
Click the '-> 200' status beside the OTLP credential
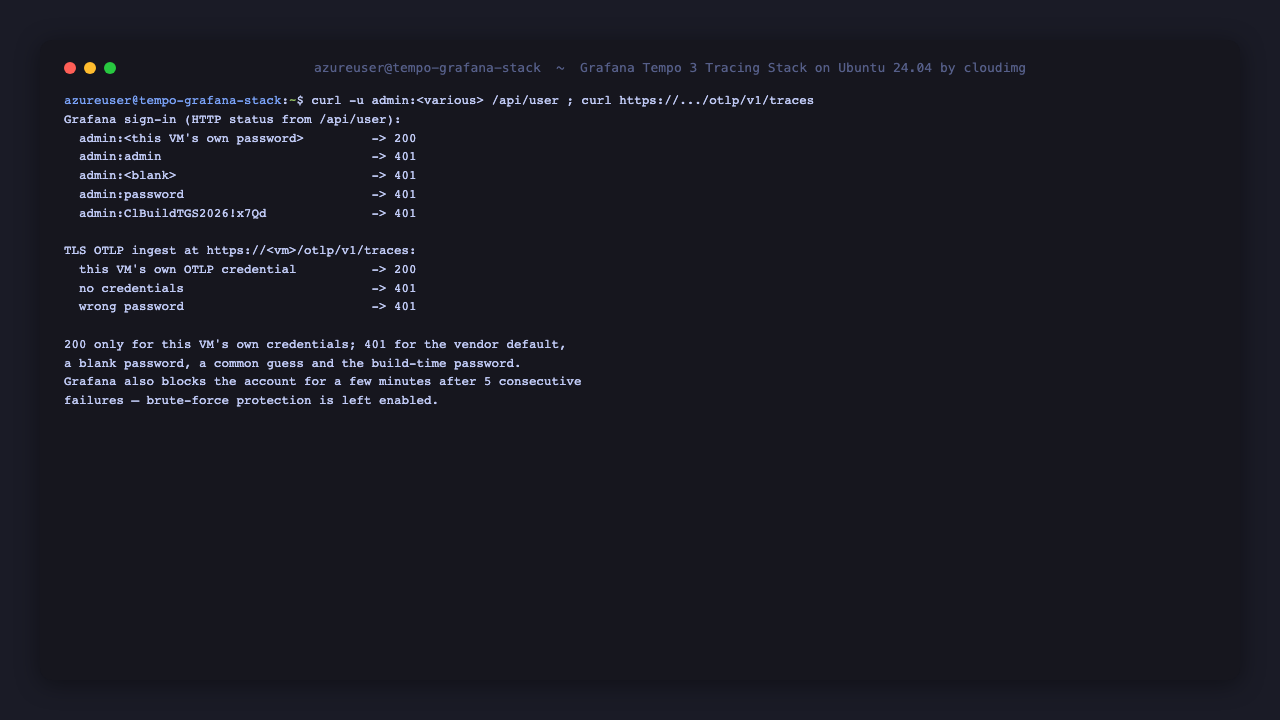[x=394, y=270]
